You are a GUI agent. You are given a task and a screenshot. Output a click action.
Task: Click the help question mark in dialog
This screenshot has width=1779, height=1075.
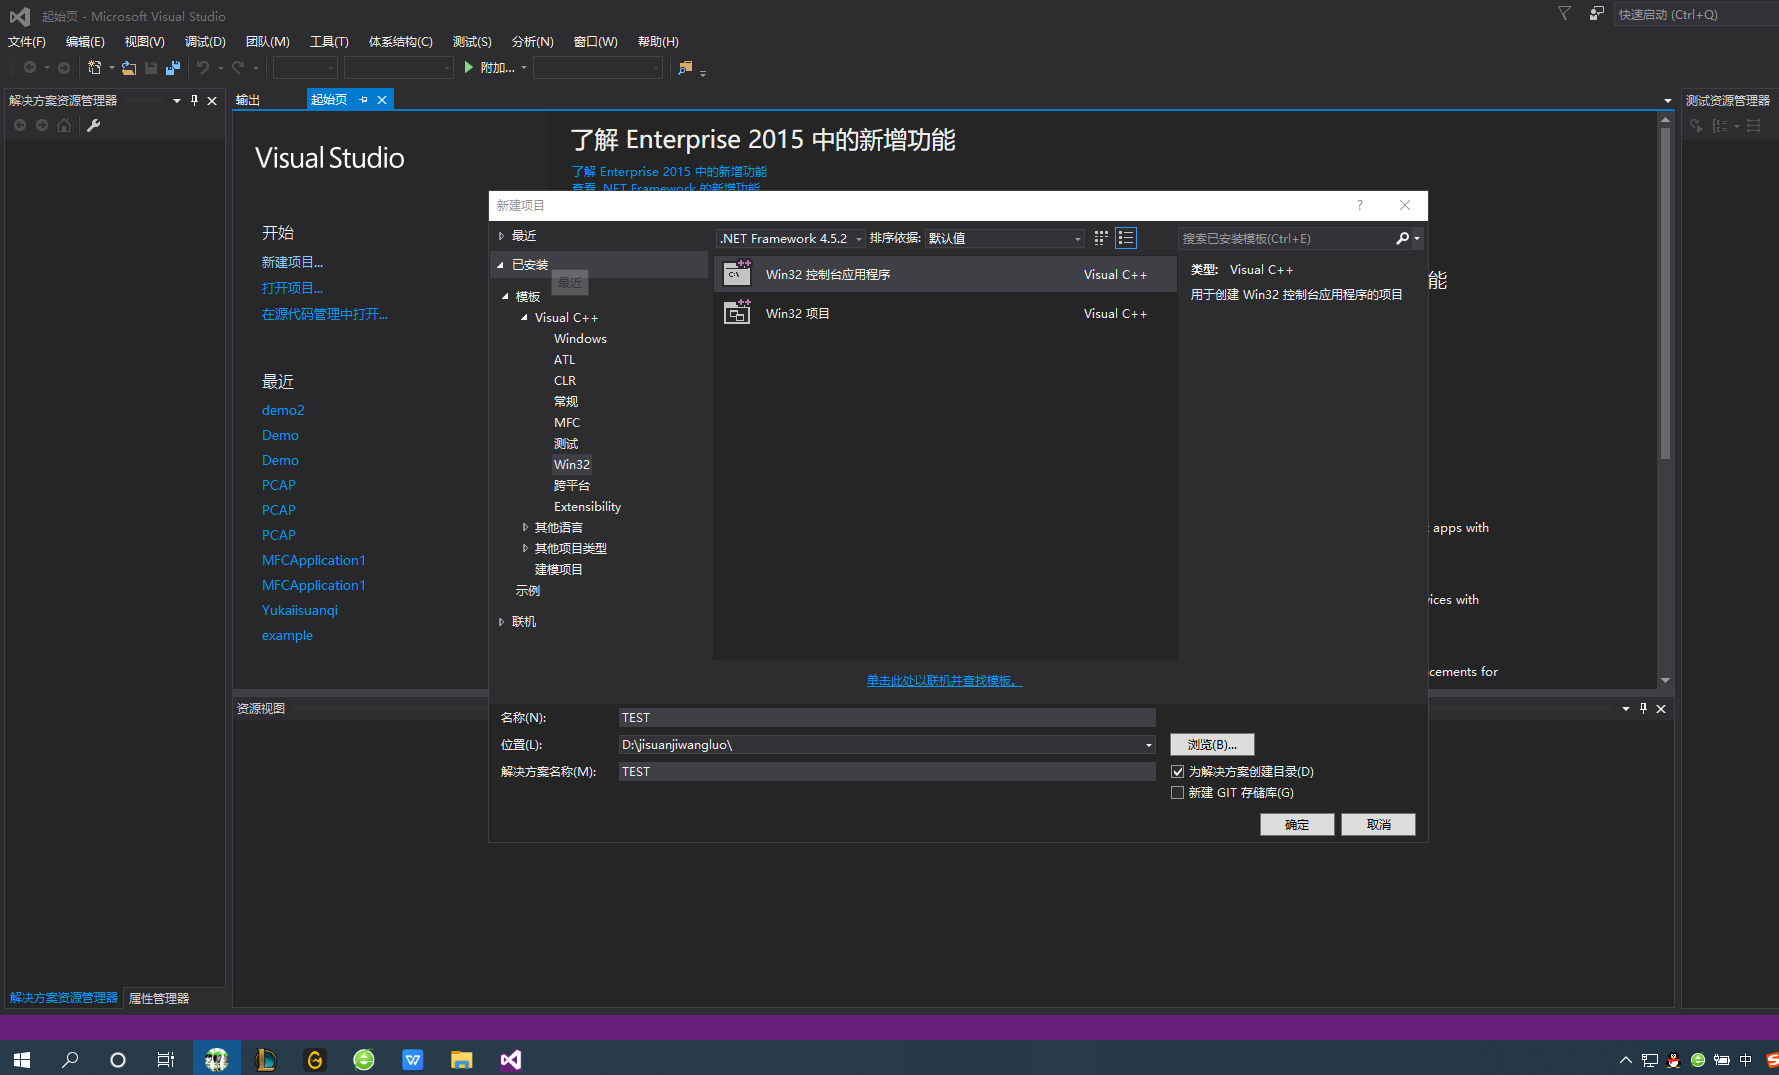tap(1359, 205)
